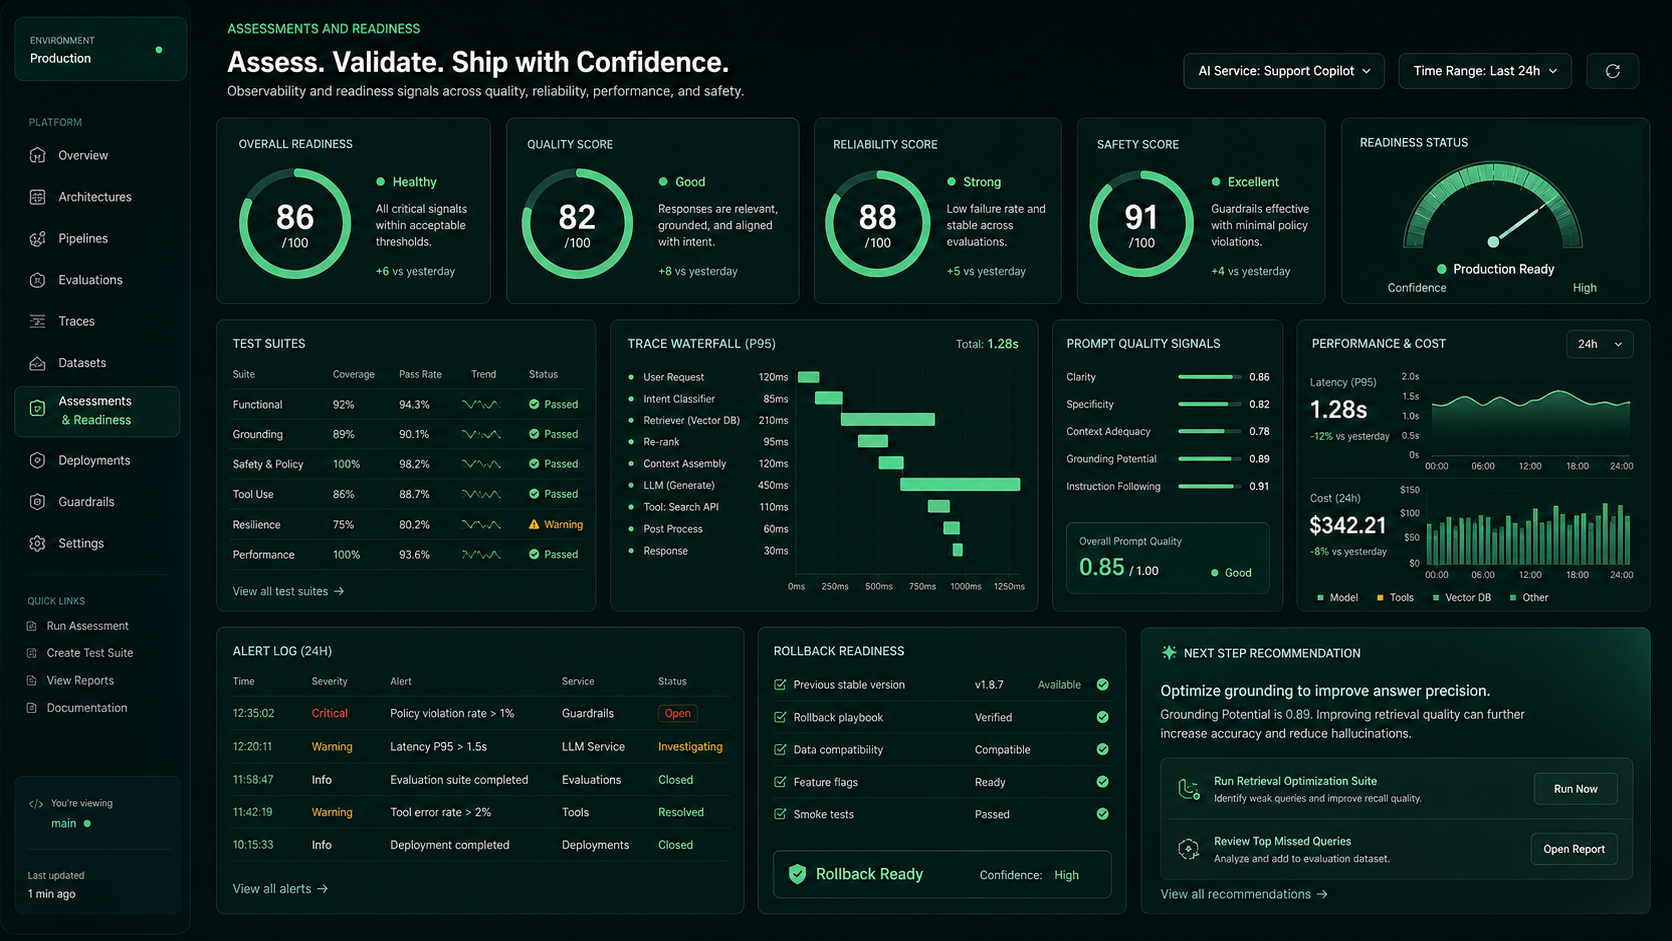Image resolution: width=1672 pixels, height=941 pixels.
Task: Click the Pipelines sidebar icon
Action: [38, 239]
